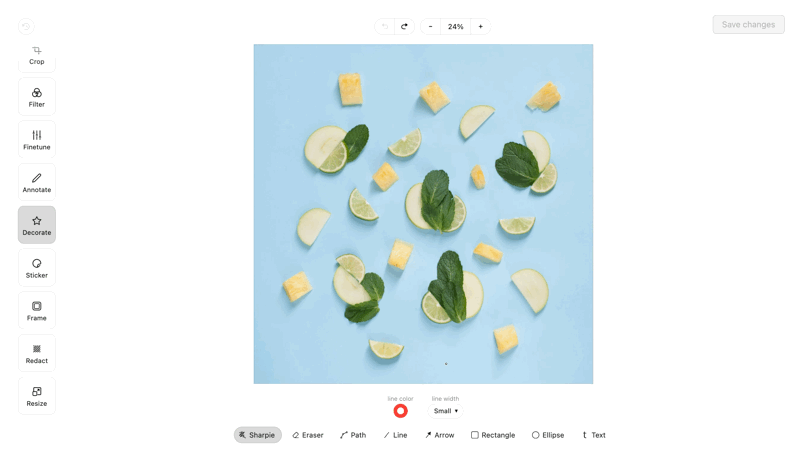Select the Sharpie drawing tab
Image resolution: width=800 pixels, height=459 pixels.
coord(258,435)
